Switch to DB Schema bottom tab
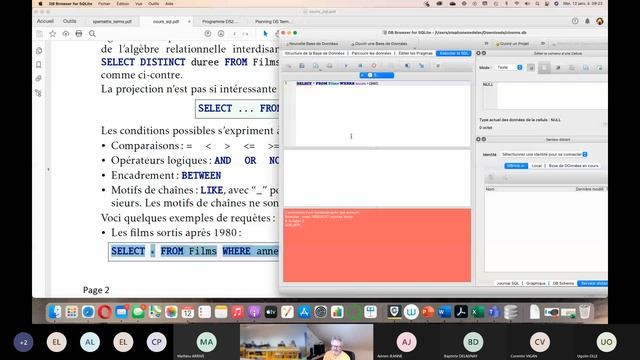Screen dimensions: 640x360 [563, 283]
